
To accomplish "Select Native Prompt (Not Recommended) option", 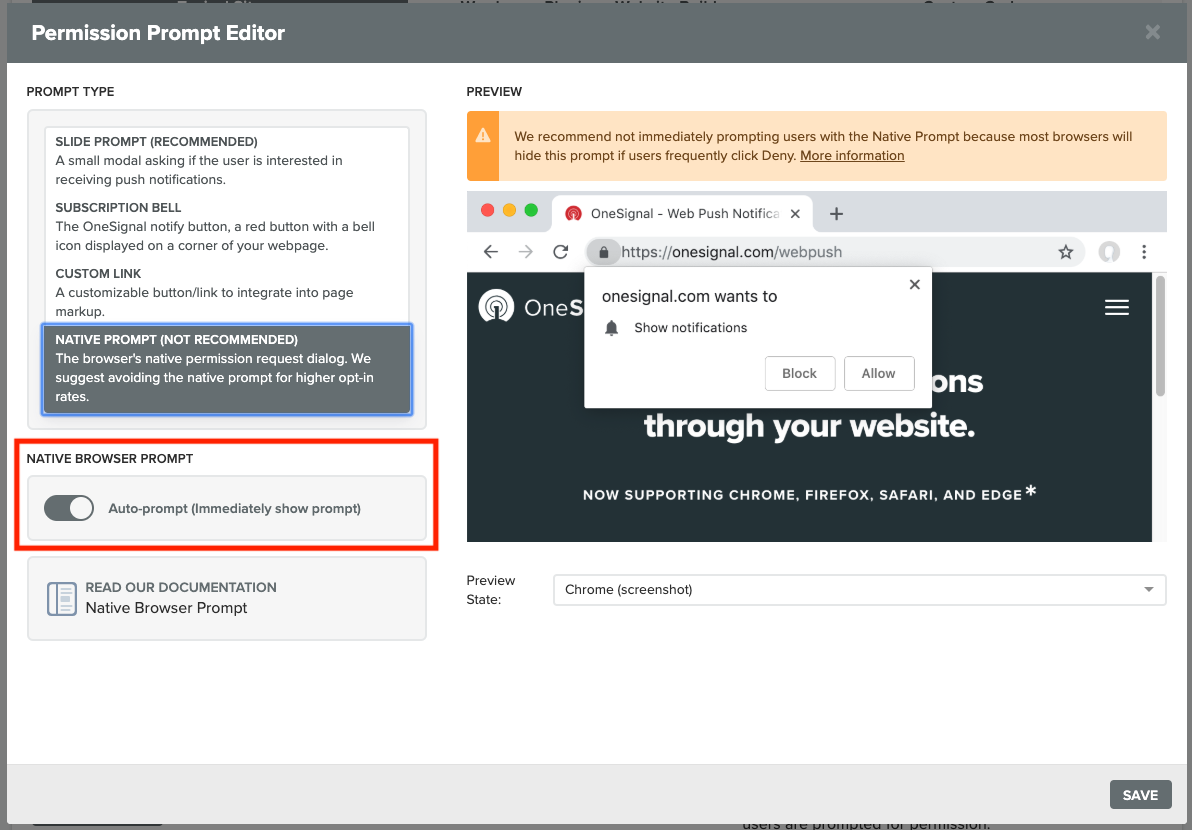I will [227, 369].
